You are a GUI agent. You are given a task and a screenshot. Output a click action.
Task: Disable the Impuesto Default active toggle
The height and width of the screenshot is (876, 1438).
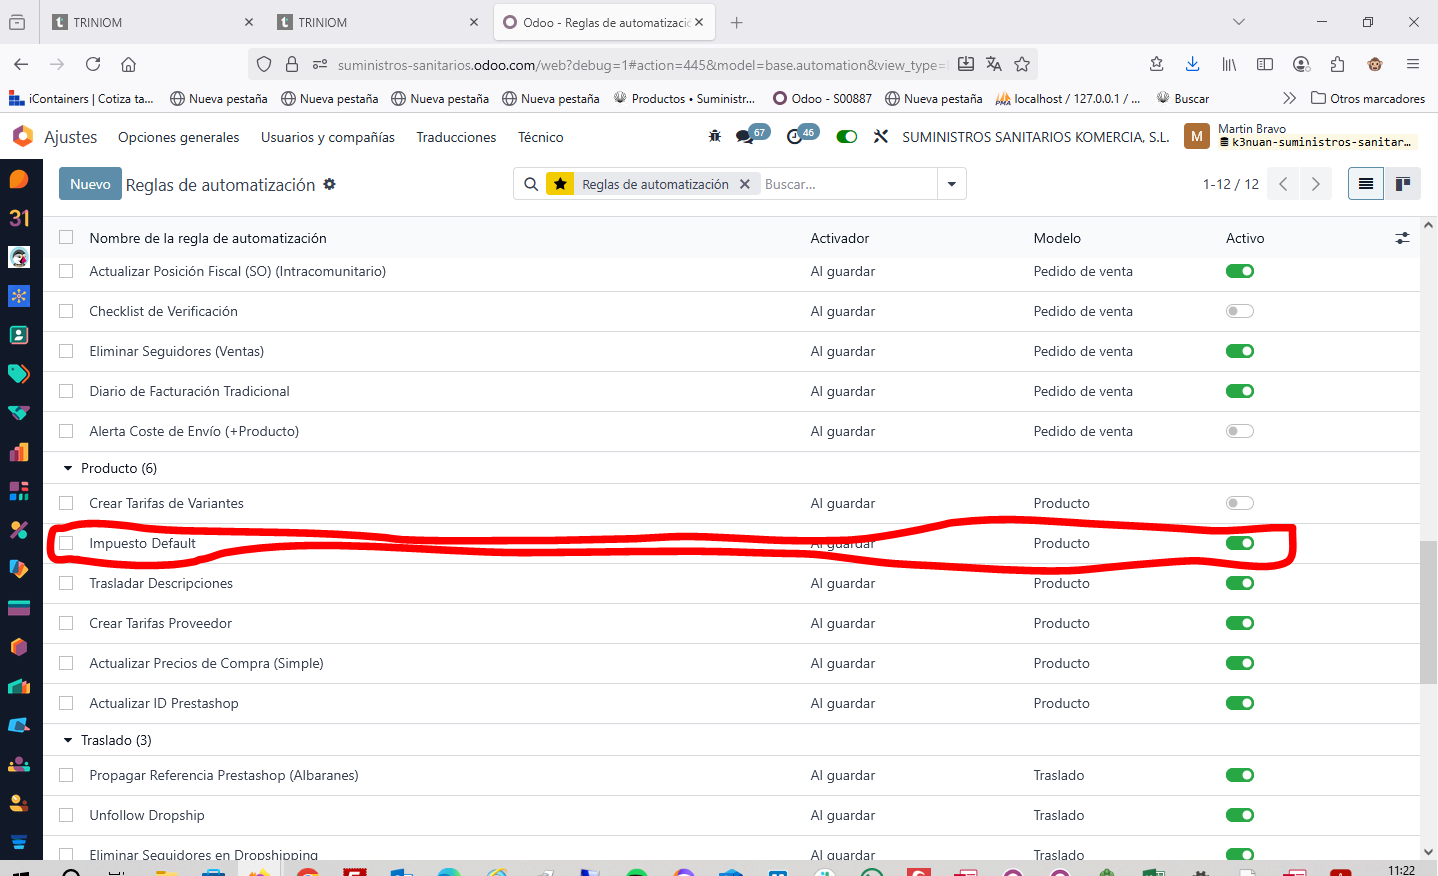click(1240, 543)
